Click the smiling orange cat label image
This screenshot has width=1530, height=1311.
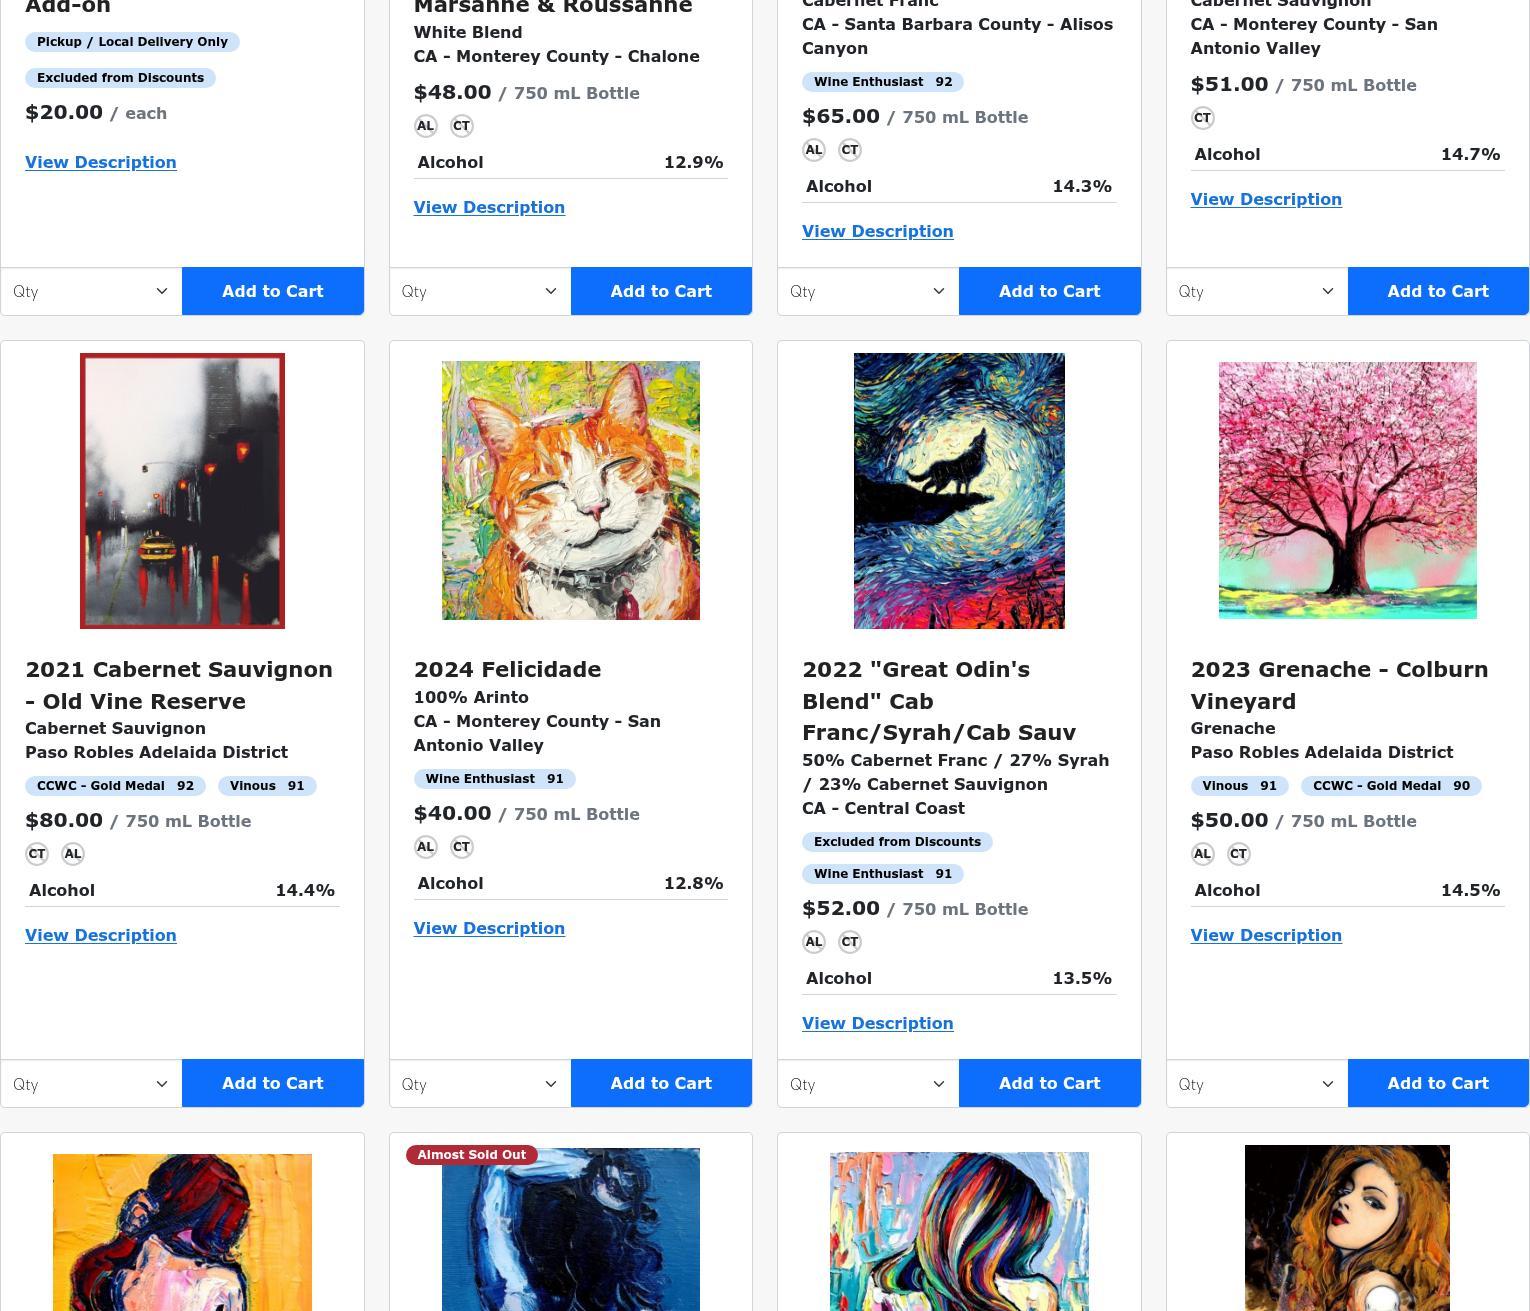click(571, 491)
